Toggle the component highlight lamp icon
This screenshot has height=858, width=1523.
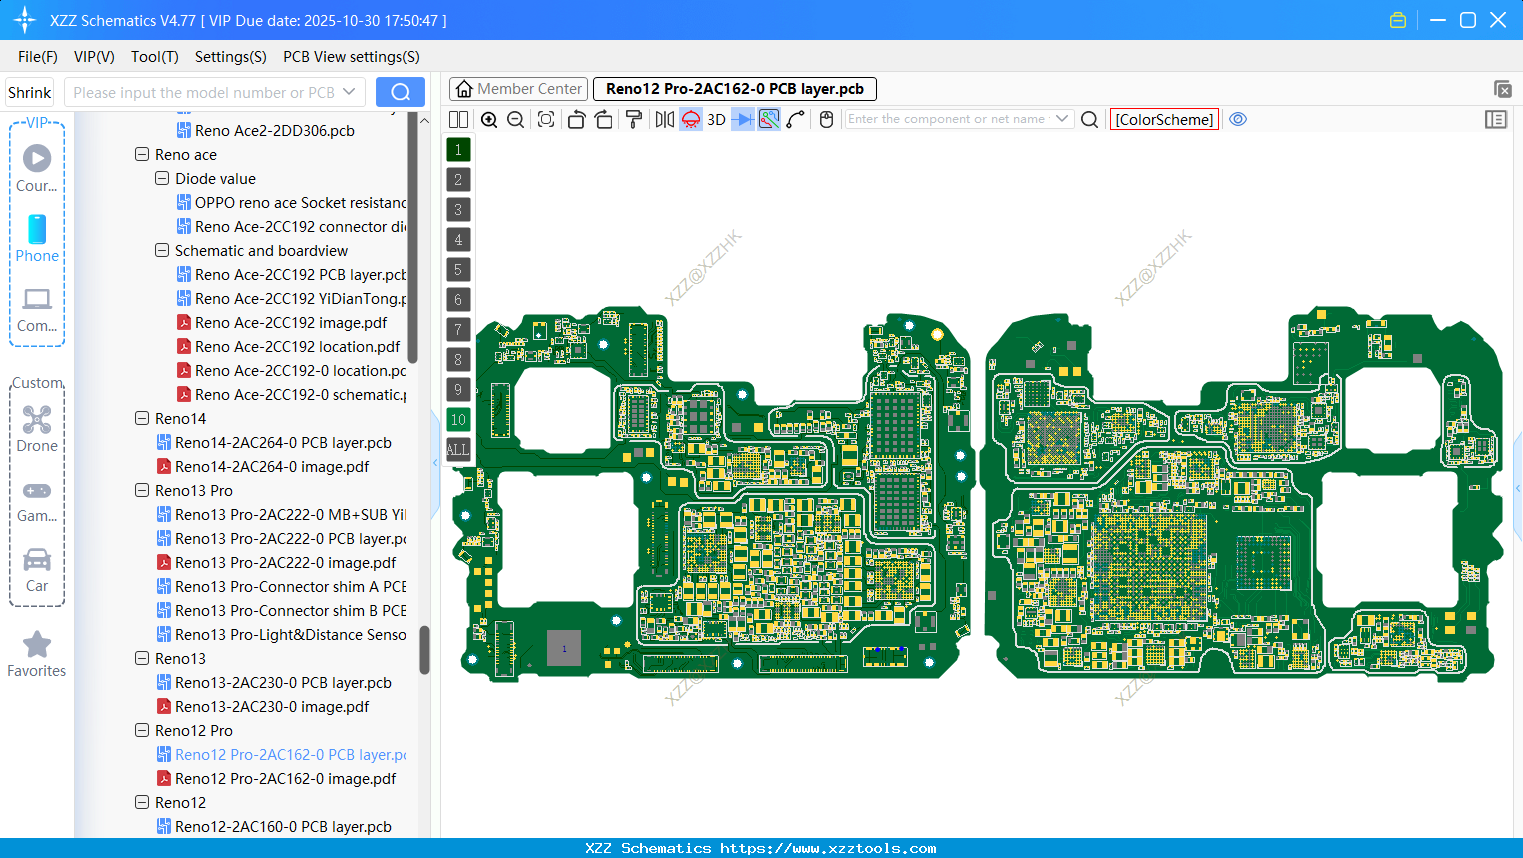(689, 119)
